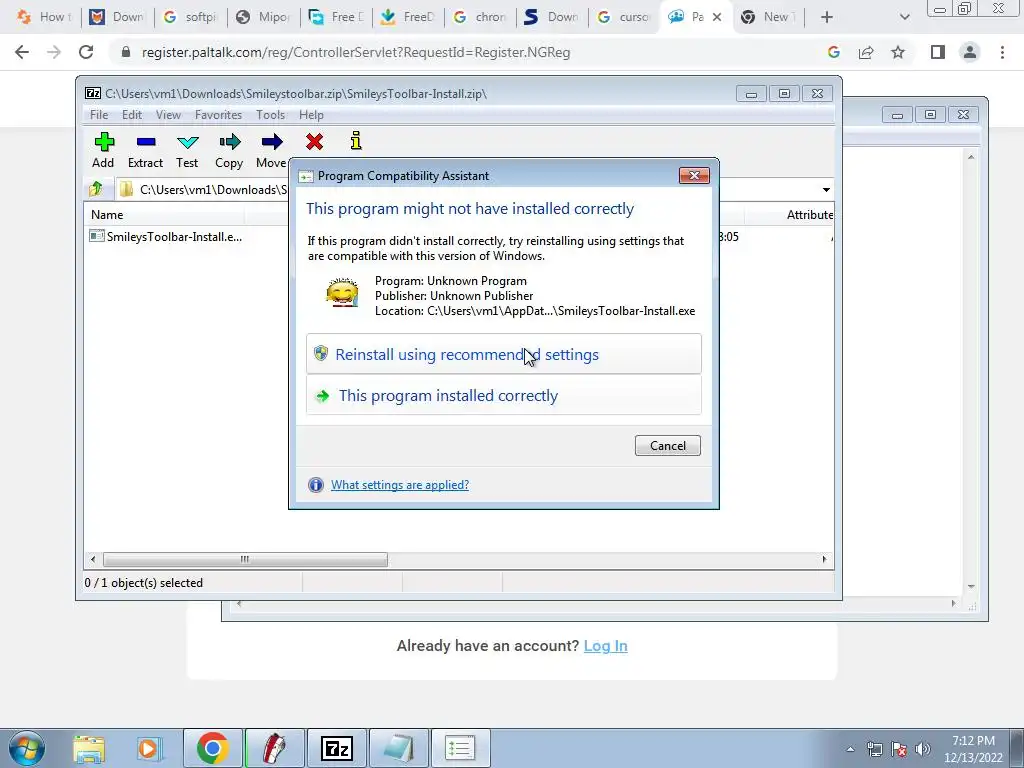This screenshot has width=1024, height=768.
Task: Click the 7-Zip horizontal scrollbar thumb
Action: coord(245,559)
